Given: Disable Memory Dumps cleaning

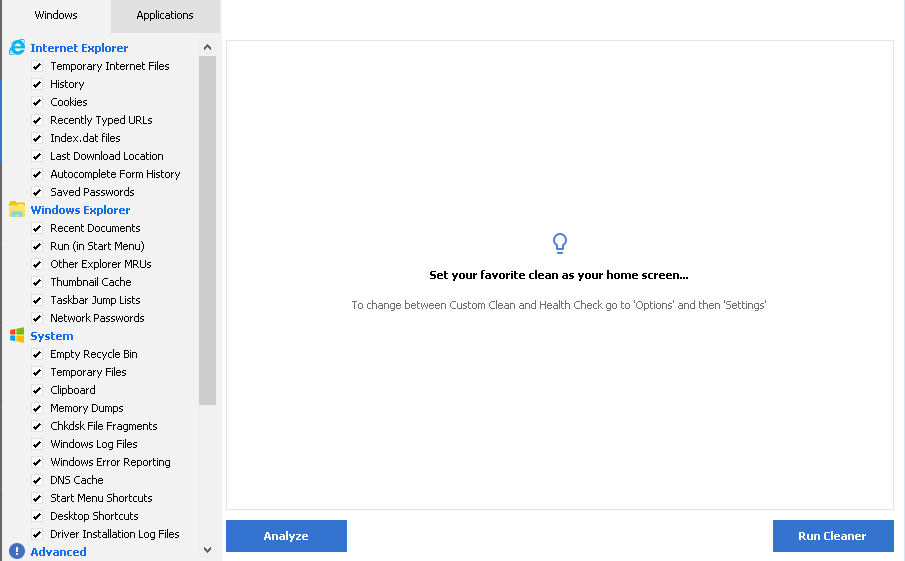Looking at the screenshot, I should click(37, 408).
